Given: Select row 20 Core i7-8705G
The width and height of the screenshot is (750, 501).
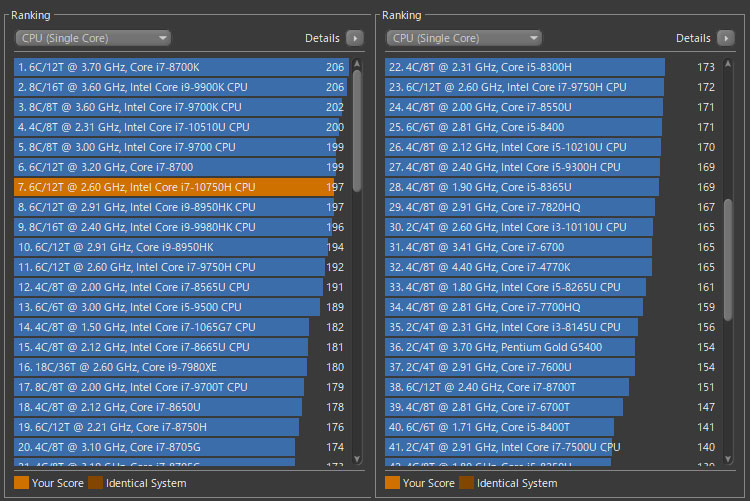Looking at the screenshot, I should (x=181, y=447).
